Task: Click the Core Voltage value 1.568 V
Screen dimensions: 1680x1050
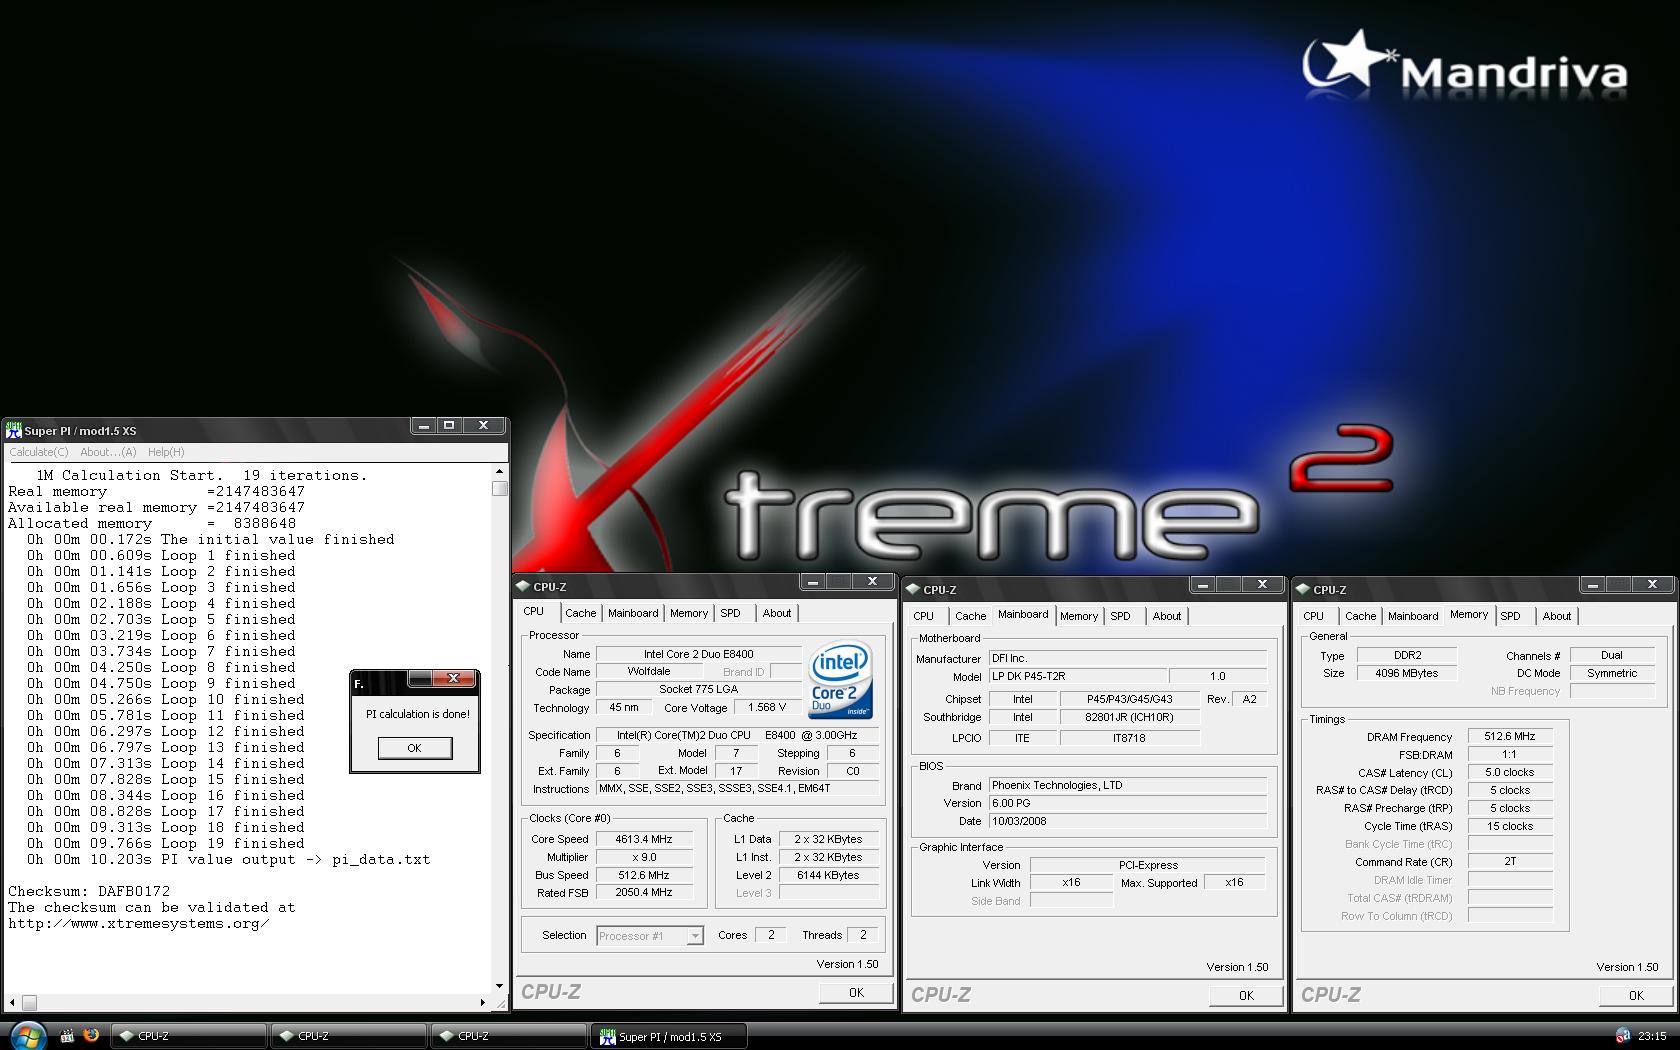Action: [x=768, y=707]
